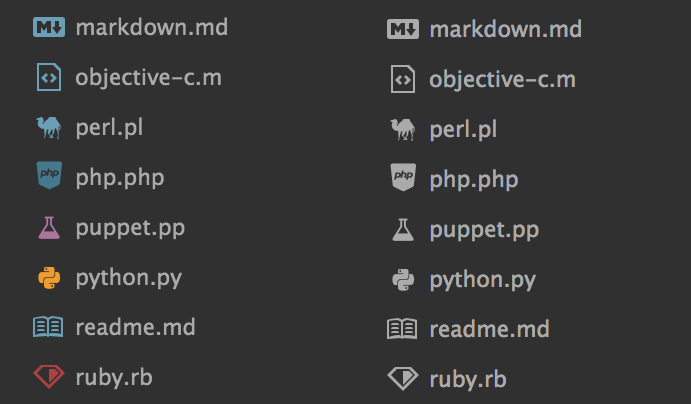The height and width of the screenshot is (404, 691).
Task: Click the red Ruby gem icon
Action: pyautogui.click(x=48, y=377)
